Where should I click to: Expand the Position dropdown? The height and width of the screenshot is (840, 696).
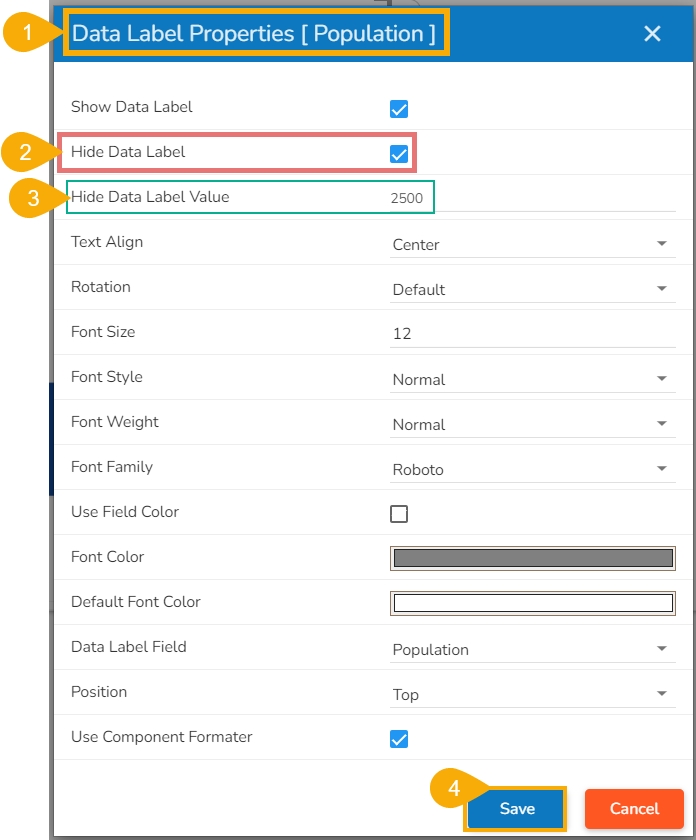[530, 694]
